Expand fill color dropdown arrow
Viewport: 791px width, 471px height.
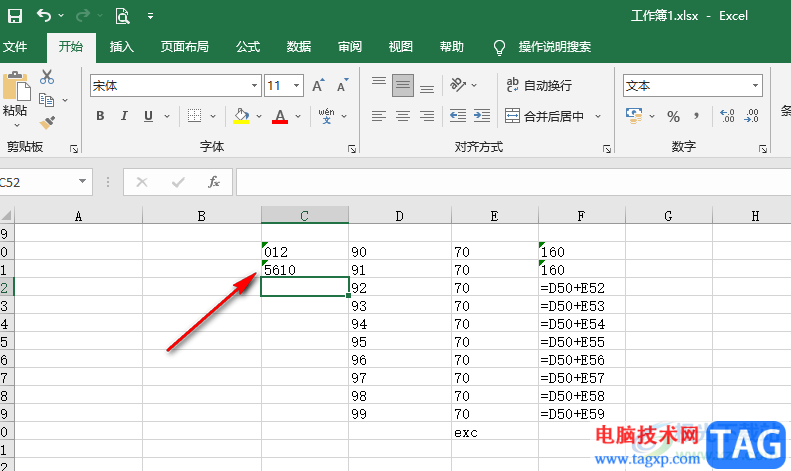(259, 116)
